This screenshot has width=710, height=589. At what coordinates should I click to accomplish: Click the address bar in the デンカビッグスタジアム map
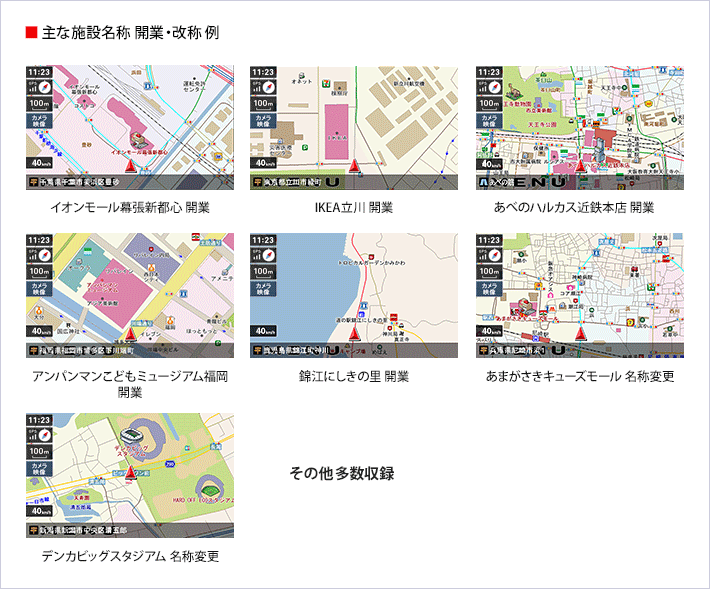click(x=130, y=530)
